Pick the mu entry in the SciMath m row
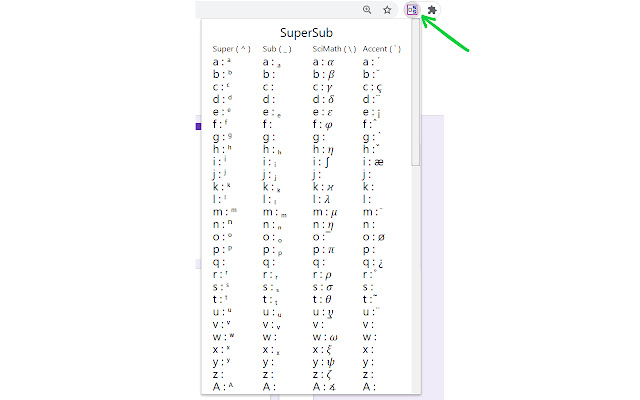 (334, 212)
